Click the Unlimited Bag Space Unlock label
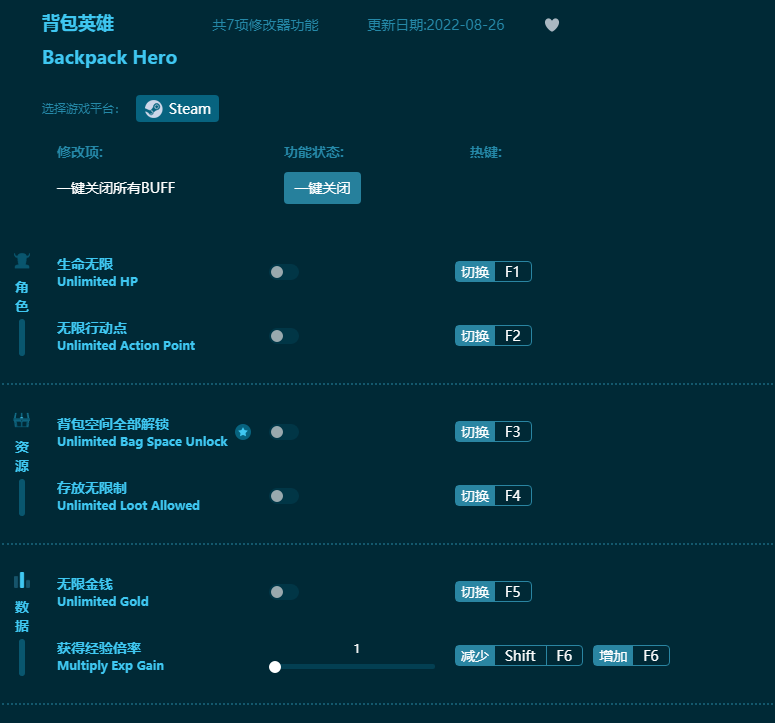This screenshot has height=723, width=775. (x=142, y=441)
